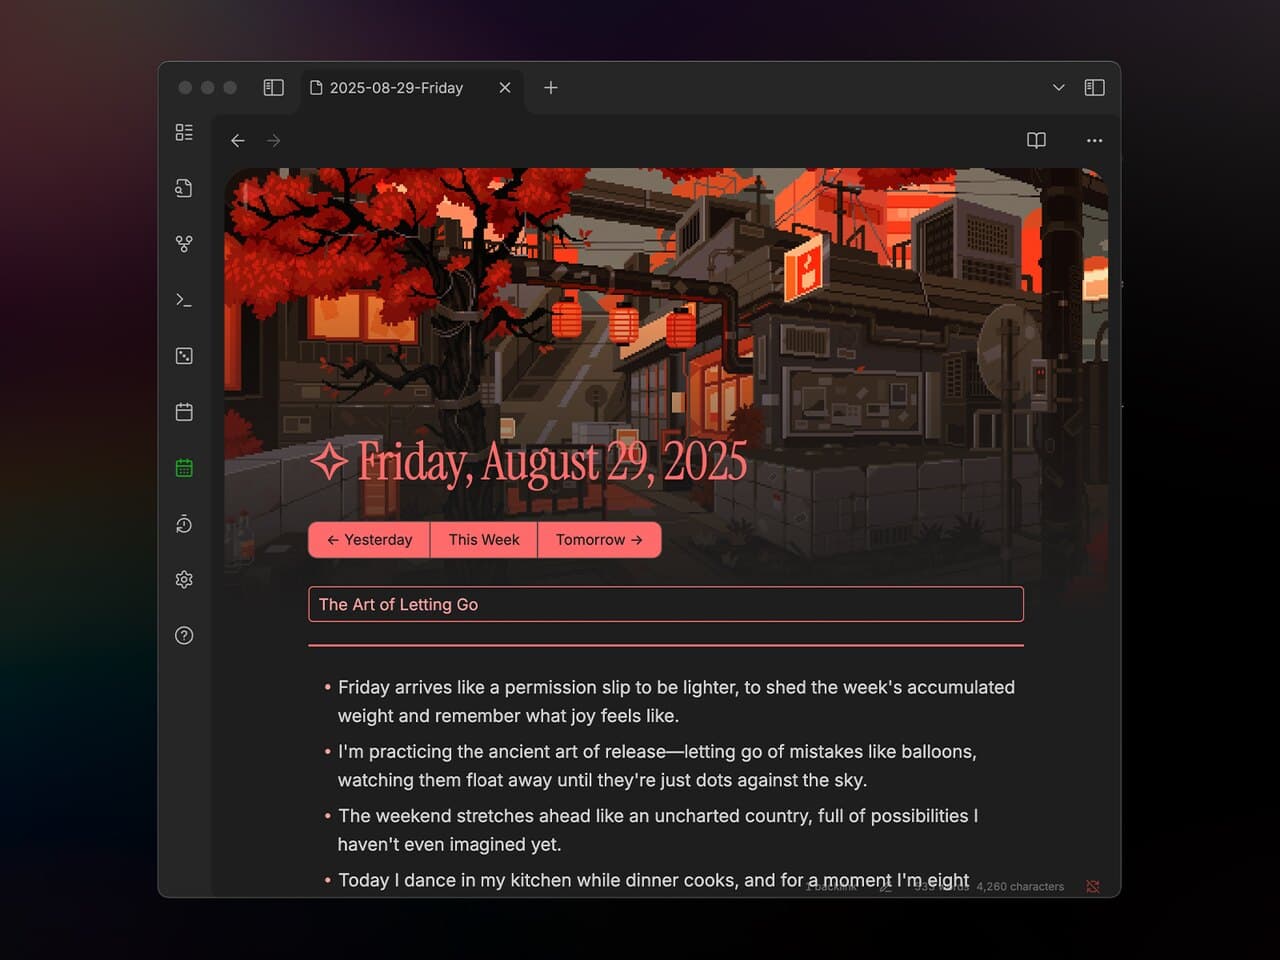Screen dimensions: 1280x960
Task: Open a random note dice icon
Action: [184, 356]
